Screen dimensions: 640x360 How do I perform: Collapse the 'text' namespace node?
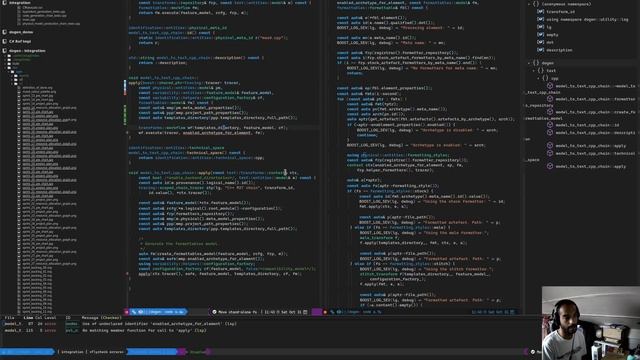point(533,70)
